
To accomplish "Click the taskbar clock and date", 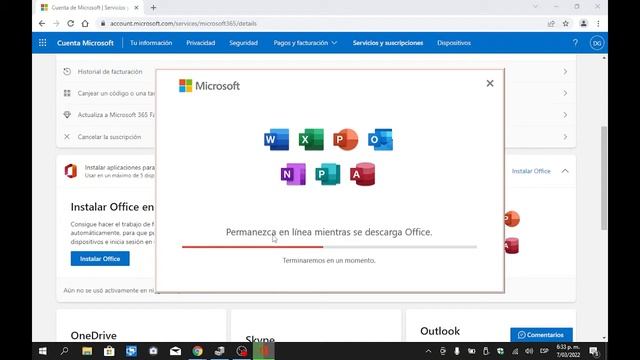I will click(x=568, y=351).
